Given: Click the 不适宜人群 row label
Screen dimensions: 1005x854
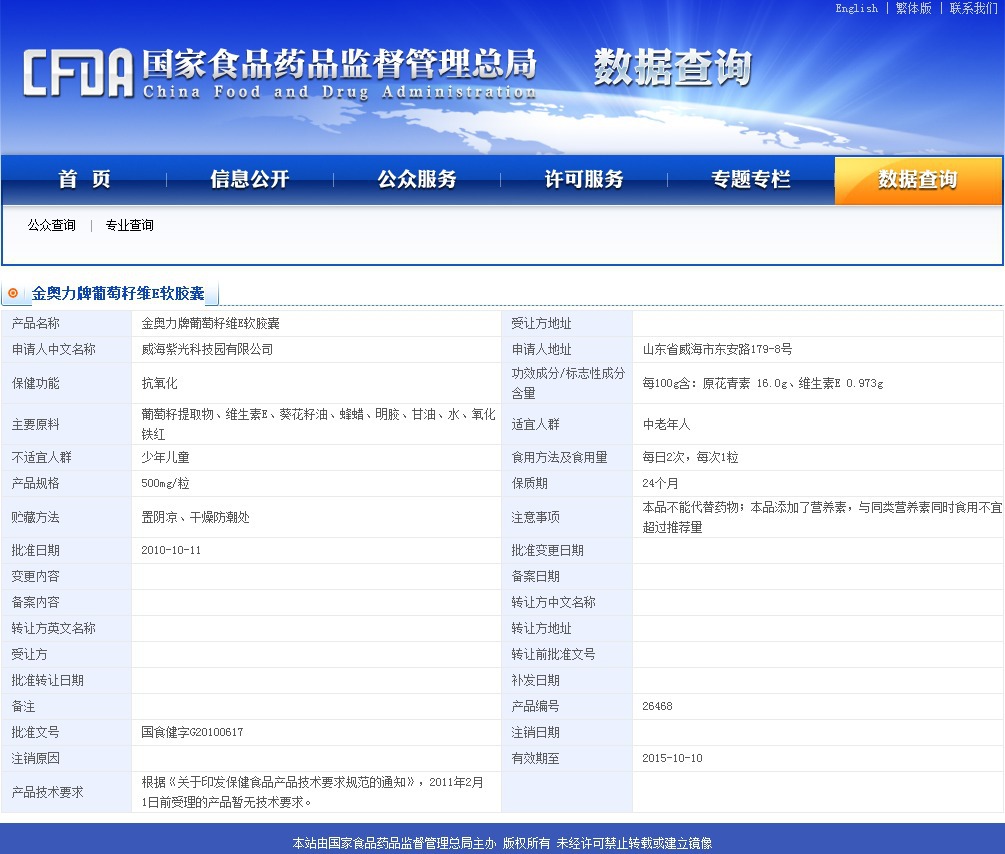Looking at the screenshot, I should [41, 457].
